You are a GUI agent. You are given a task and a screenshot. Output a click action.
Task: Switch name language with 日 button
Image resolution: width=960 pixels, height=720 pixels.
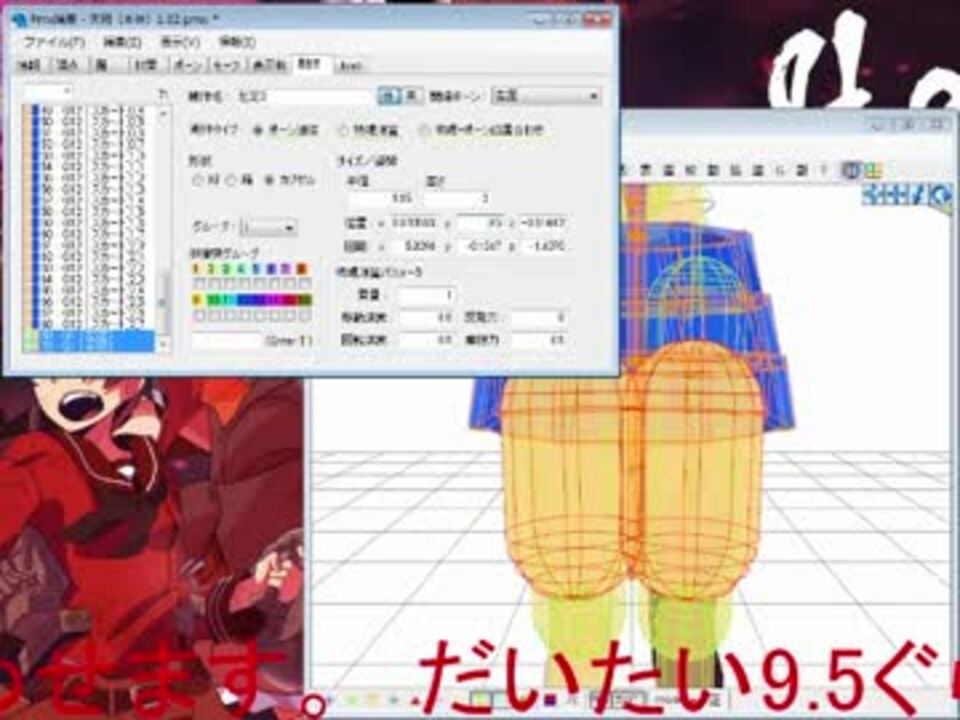click(389, 96)
